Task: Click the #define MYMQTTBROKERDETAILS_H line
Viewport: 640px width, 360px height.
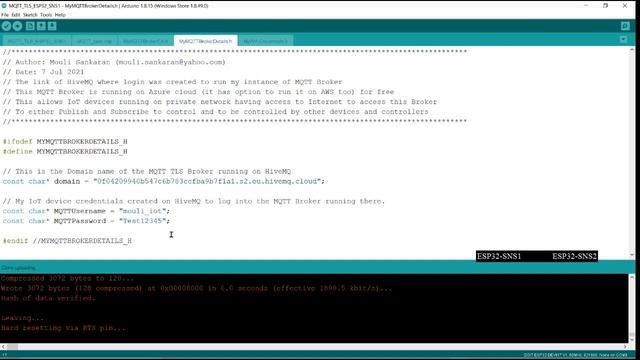Action: 65,151
